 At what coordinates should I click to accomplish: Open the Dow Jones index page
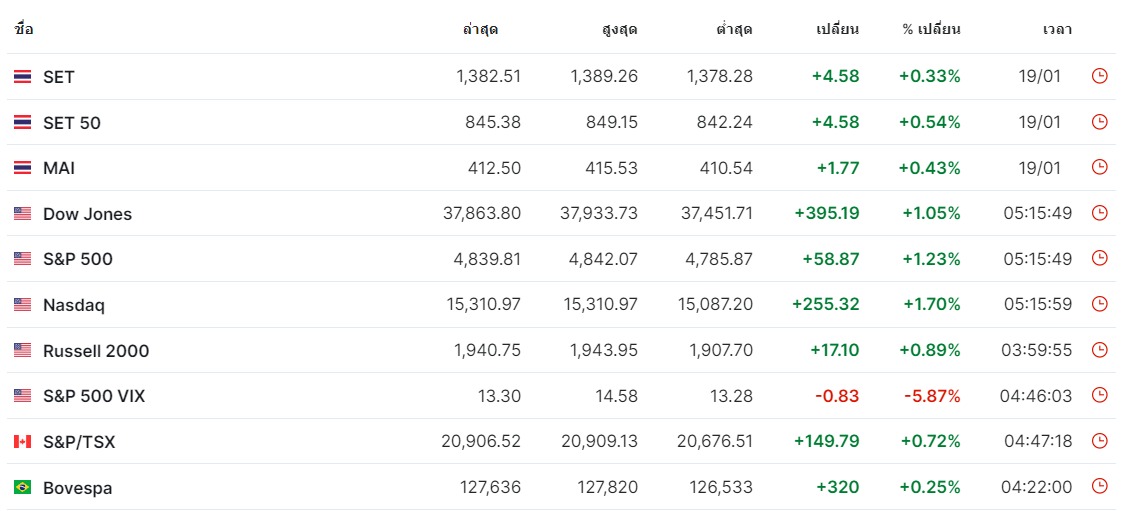pos(87,214)
